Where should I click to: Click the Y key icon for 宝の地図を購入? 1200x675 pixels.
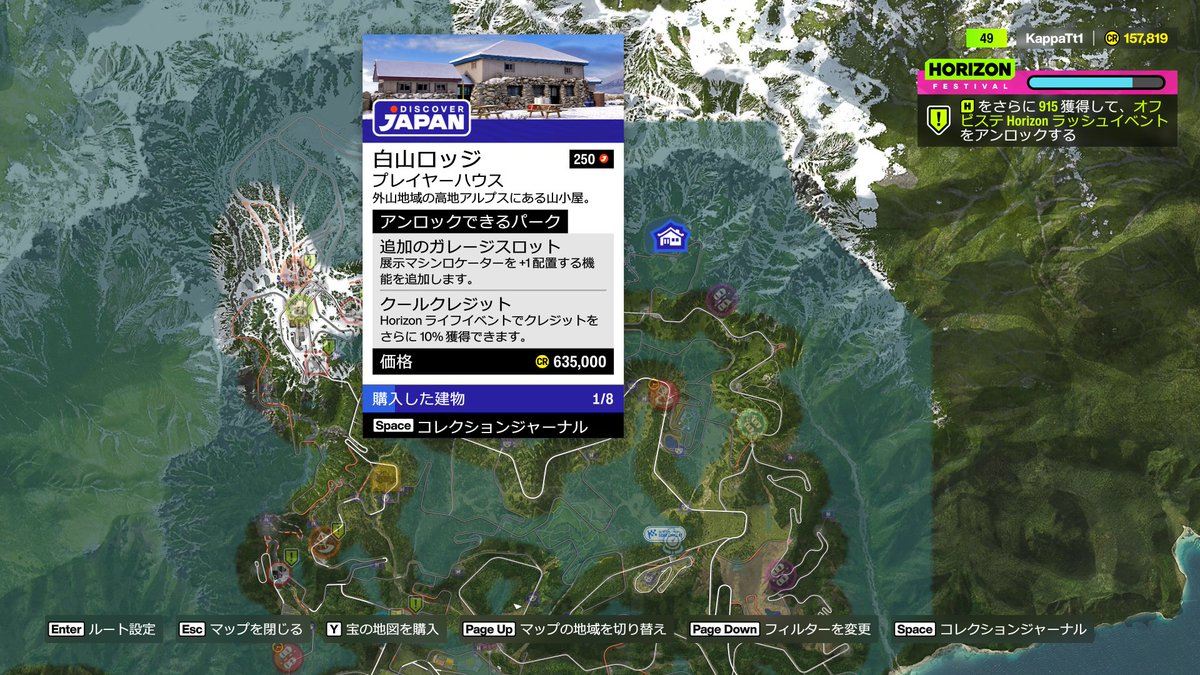(334, 630)
